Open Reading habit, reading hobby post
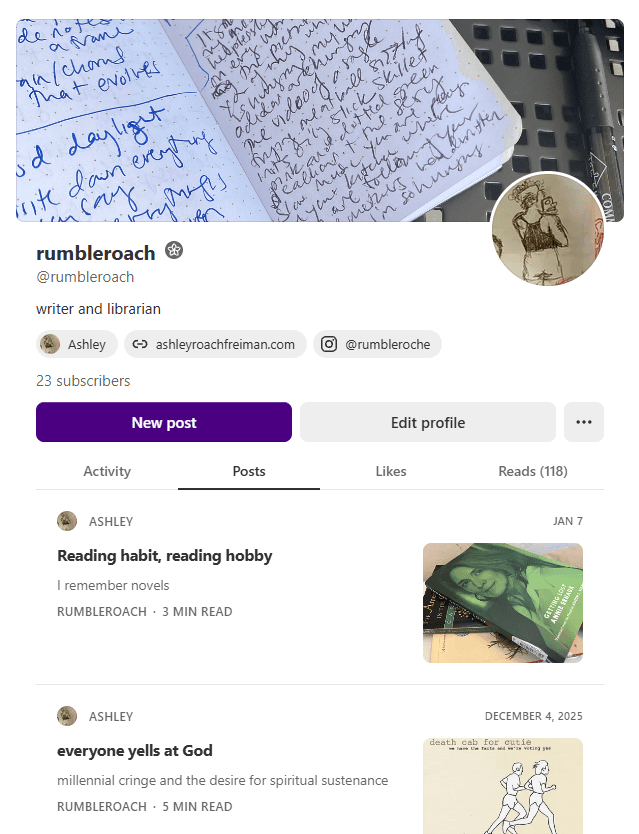 (165, 556)
